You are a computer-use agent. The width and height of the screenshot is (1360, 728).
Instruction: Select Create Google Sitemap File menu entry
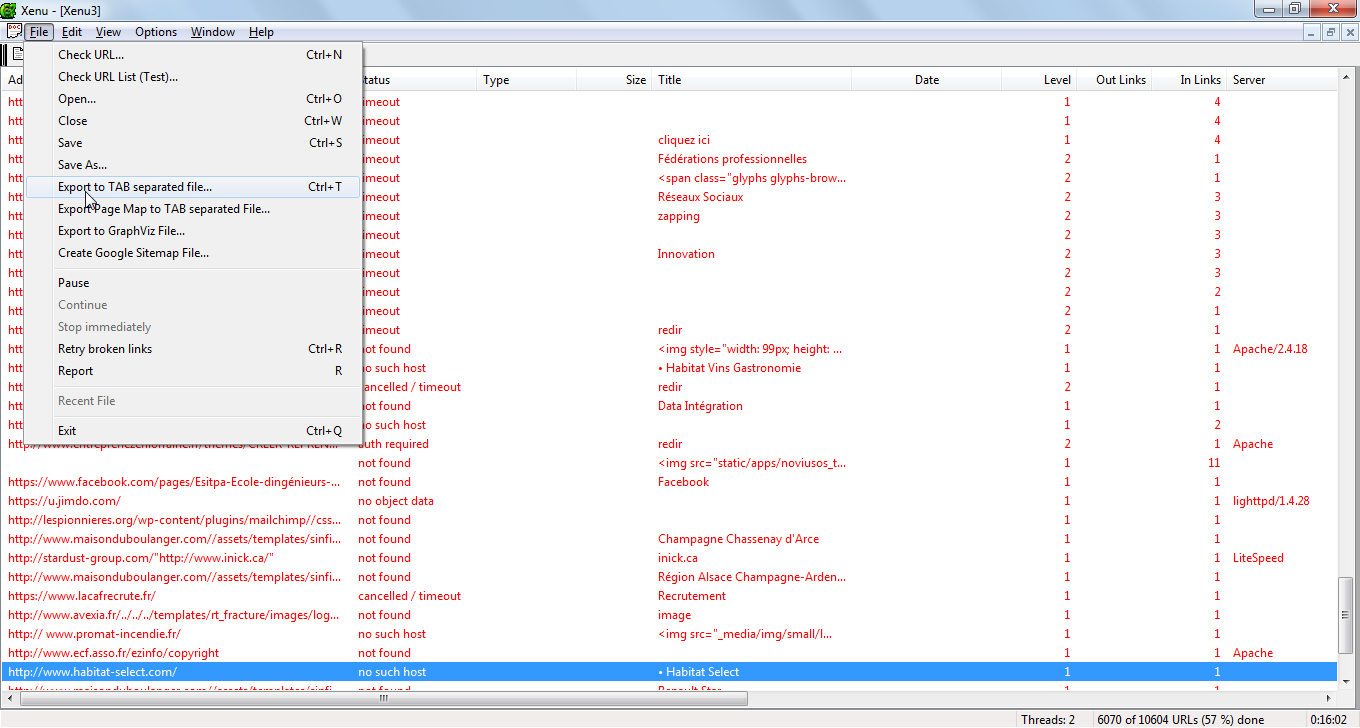click(133, 253)
